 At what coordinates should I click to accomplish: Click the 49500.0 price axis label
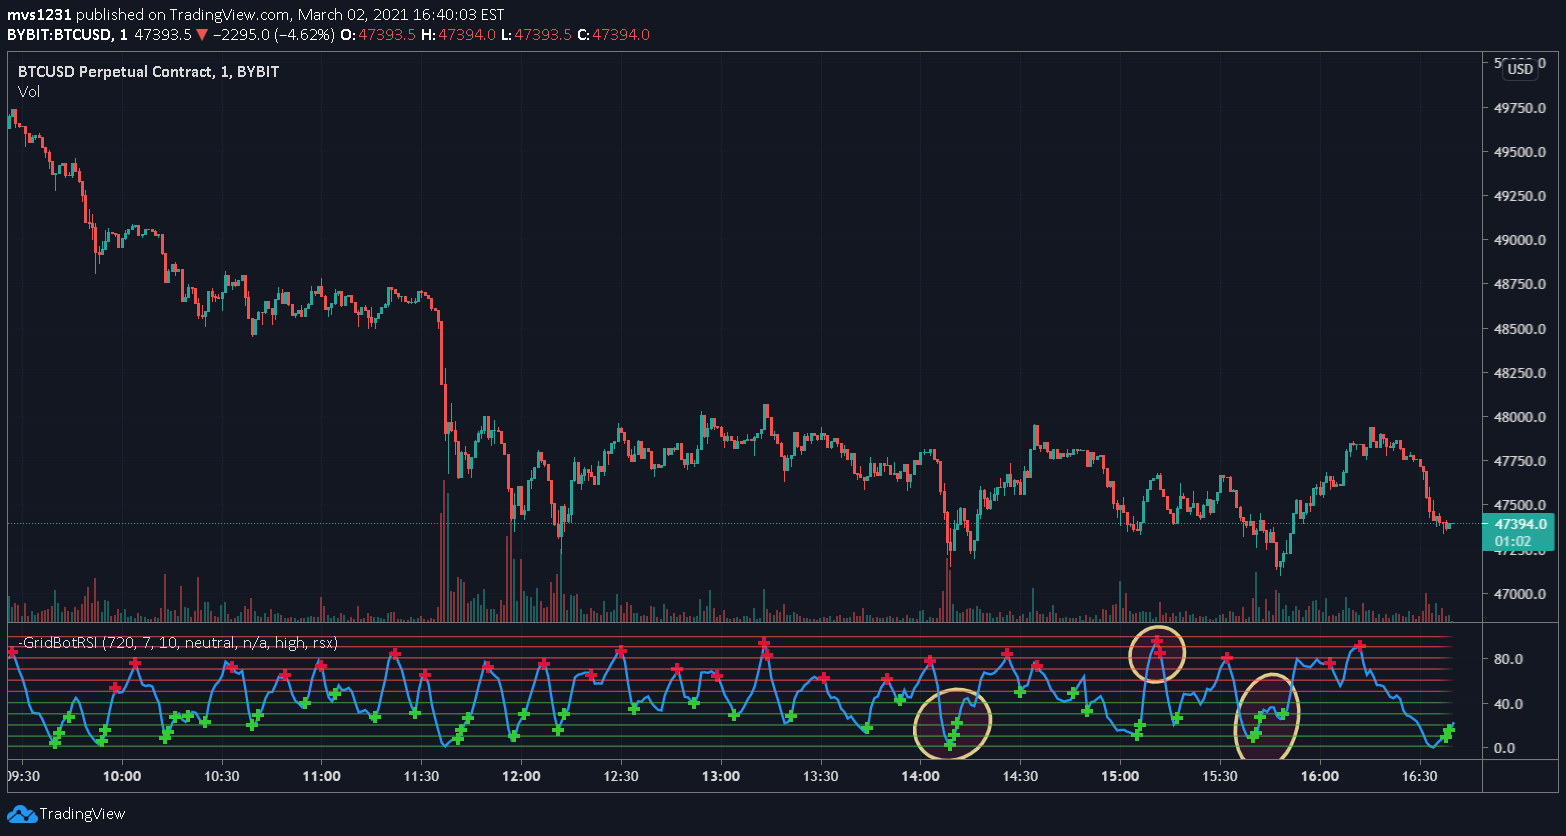click(1520, 152)
